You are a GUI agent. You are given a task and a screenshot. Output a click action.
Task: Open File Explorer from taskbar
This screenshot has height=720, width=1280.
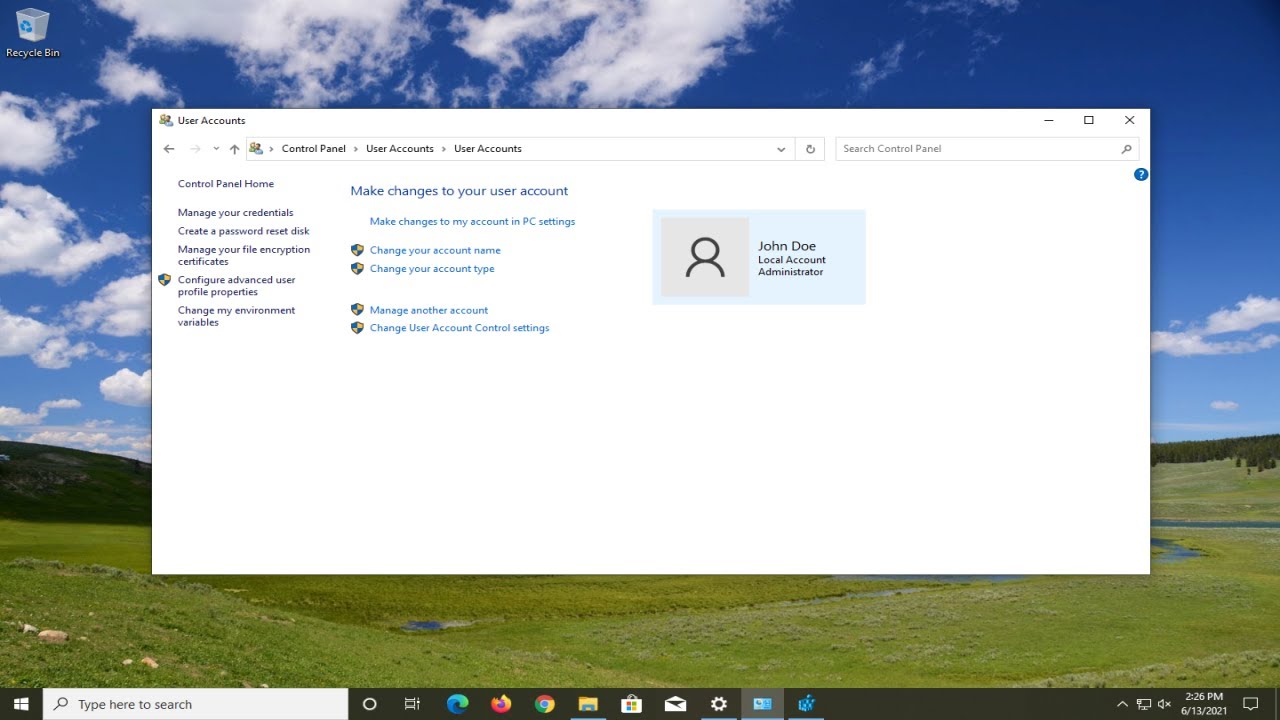[588, 704]
